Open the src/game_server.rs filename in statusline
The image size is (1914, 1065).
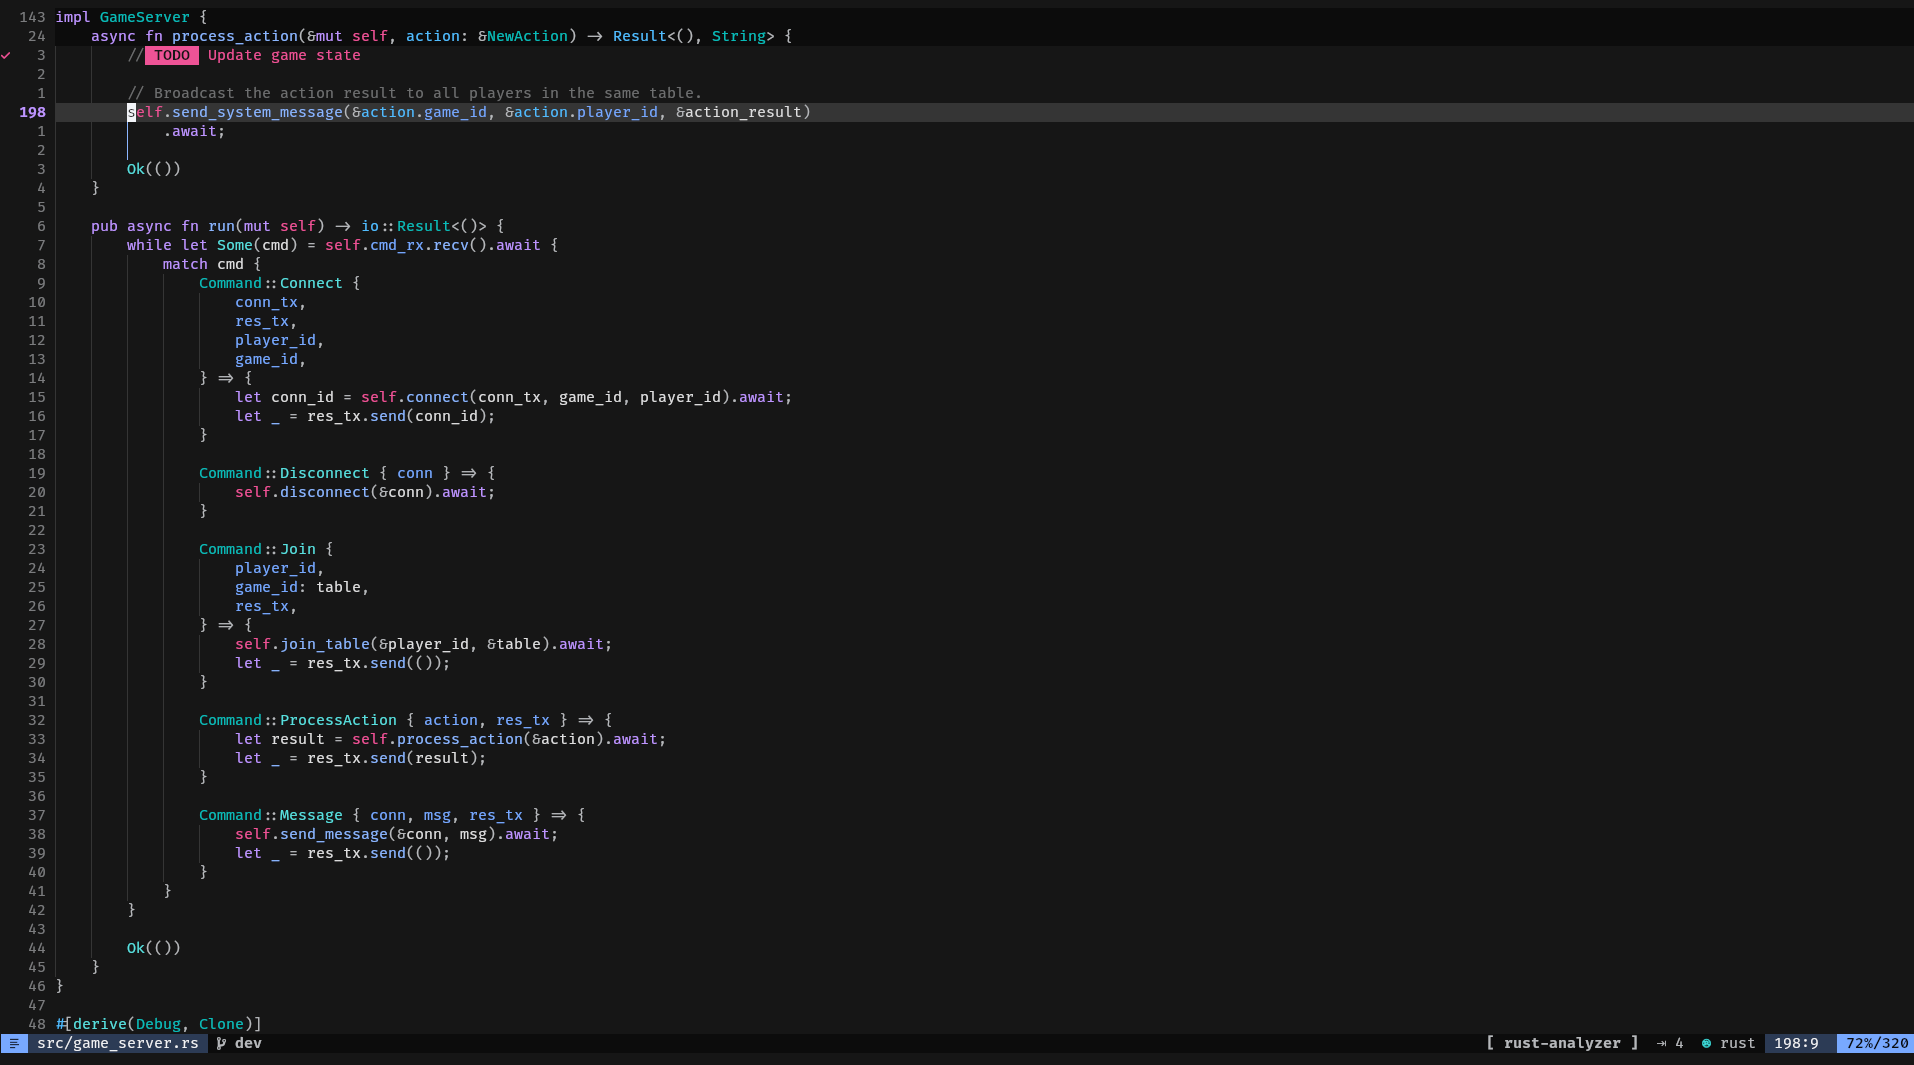(118, 1043)
